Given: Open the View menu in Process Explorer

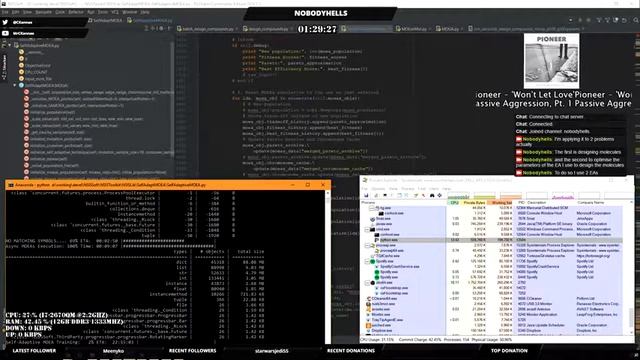Looking at the screenshot, I should pyautogui.click(x=393, y=189).
